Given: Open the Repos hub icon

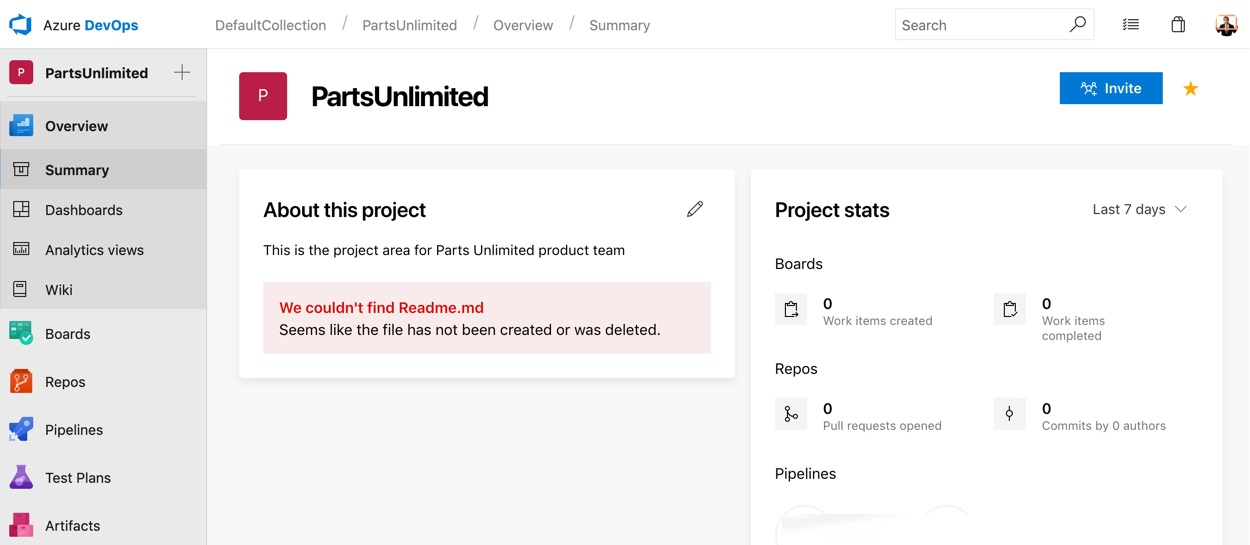Looking at the screenshot, I should pyautogui.click(x=21, y=382).
